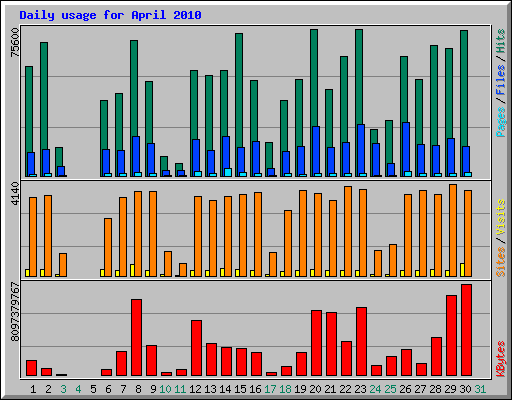Click day label 12 on the x-axis
The width and height of the screenshot is (512, 400).
(195, 389)
